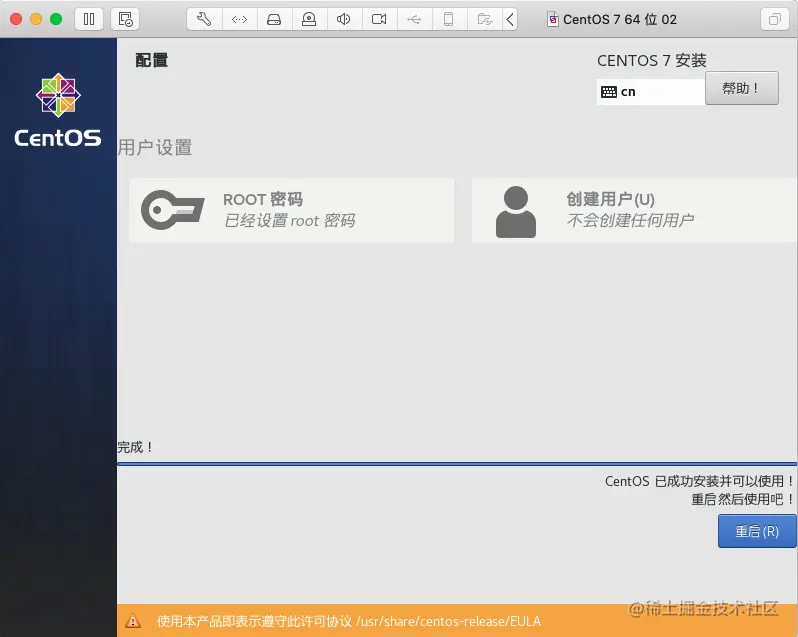Click the USB devices toolbar icon
Screen dimensions: 798x637
(x=414, y=19)
